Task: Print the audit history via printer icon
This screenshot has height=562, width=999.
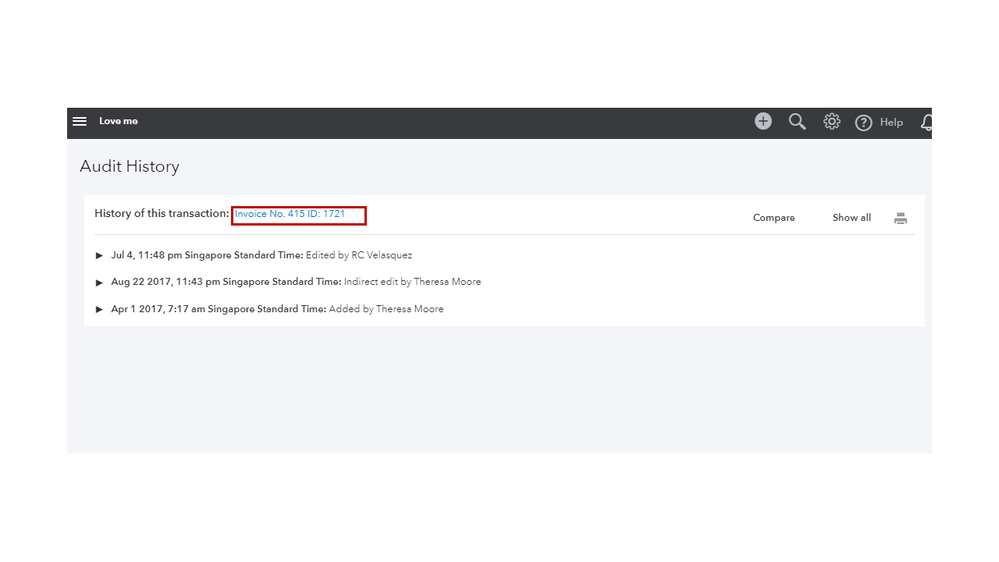Action: point(900,219)
